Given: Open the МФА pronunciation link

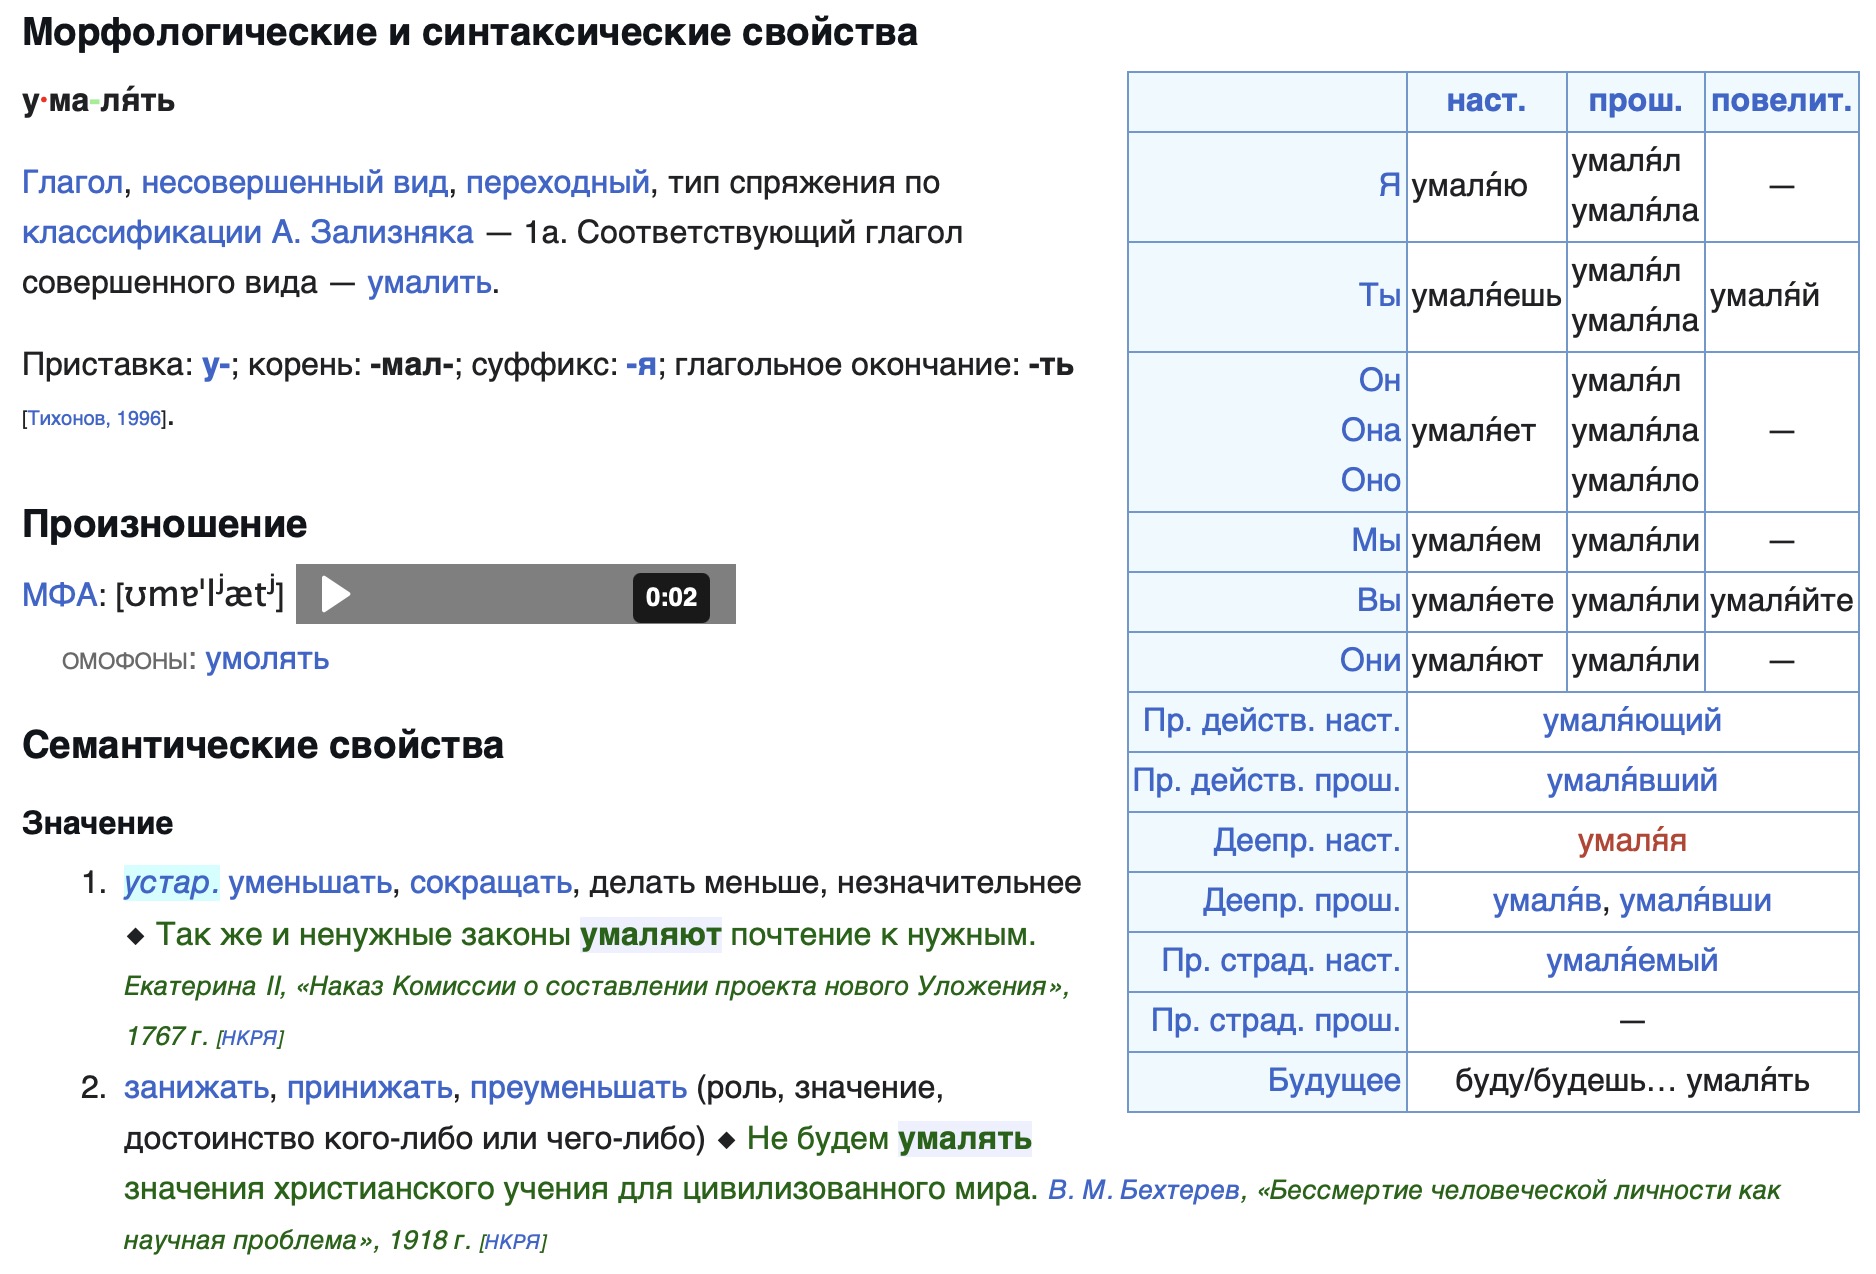Looking at the screenshot, I should 59,595.
